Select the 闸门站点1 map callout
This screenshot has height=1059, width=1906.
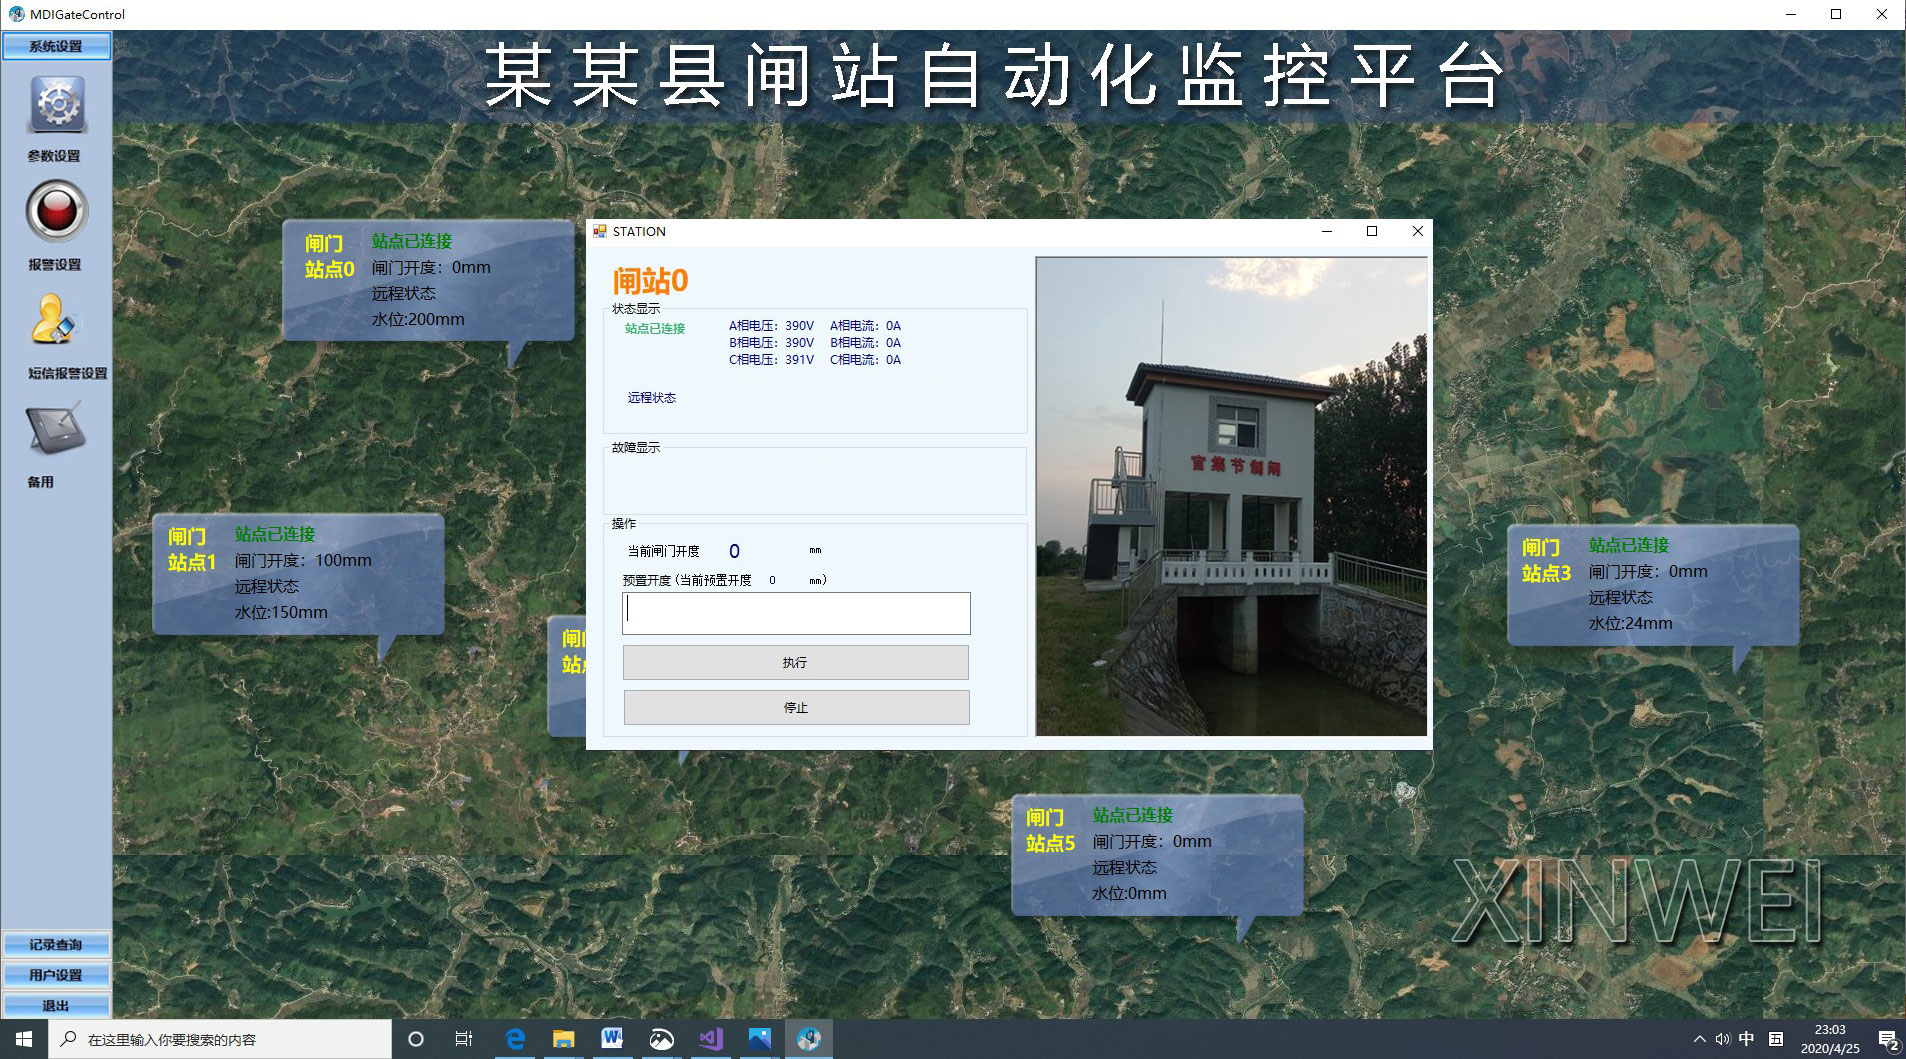tap(298, 574)
